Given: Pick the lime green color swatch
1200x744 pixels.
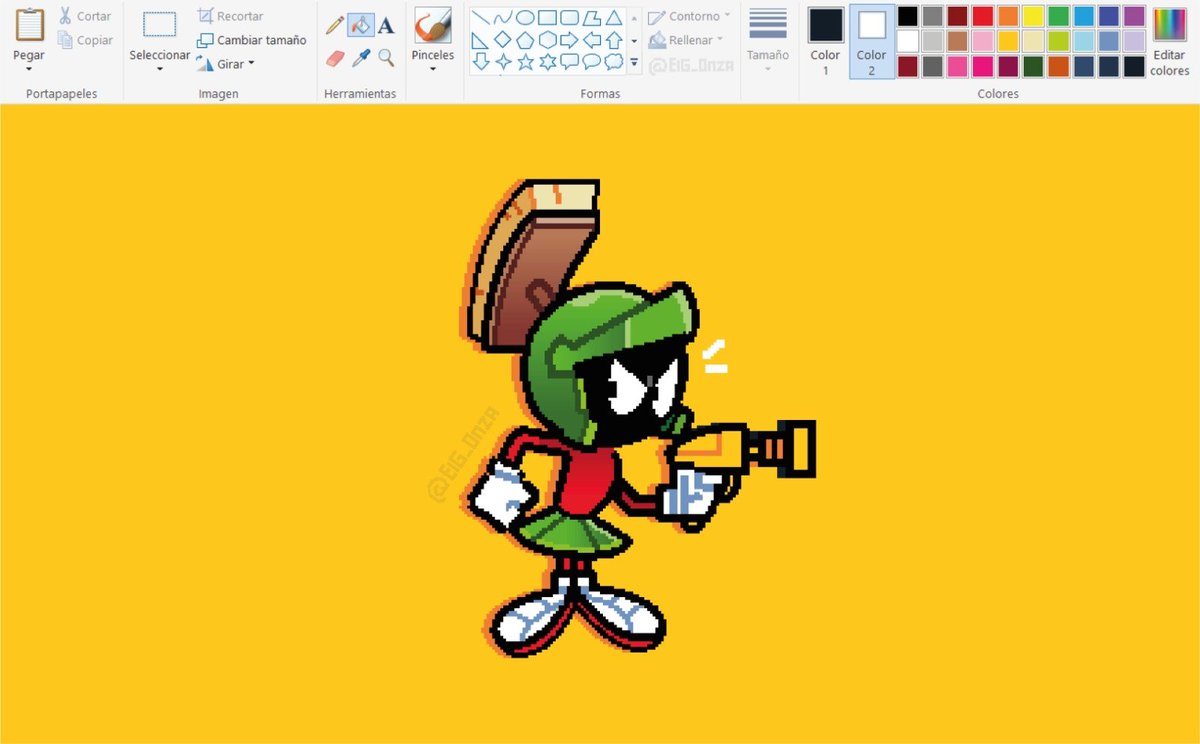Looking at the screenshot, I should (1058, 41).
